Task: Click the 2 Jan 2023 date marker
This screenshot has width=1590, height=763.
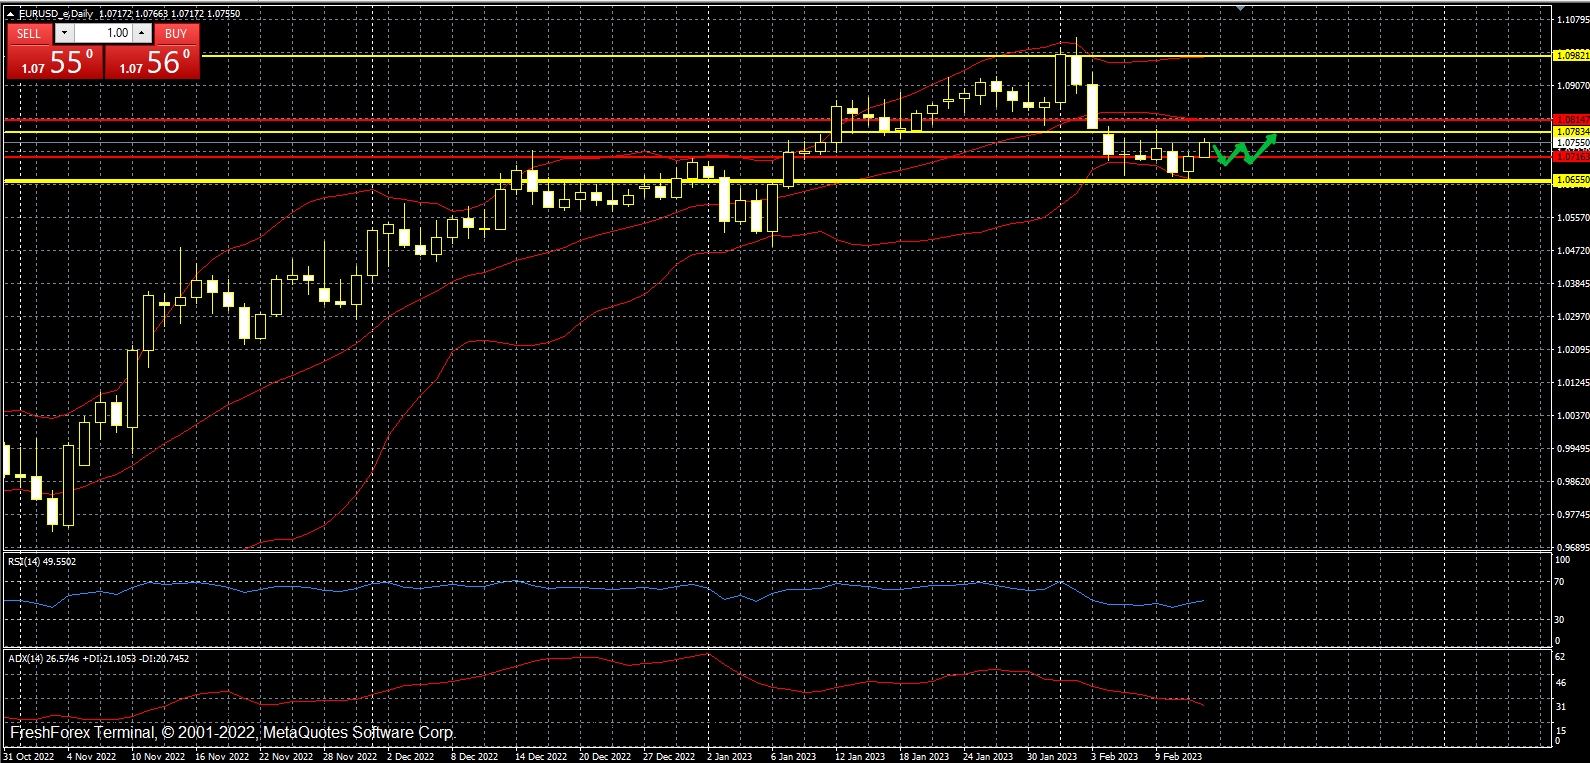Action: [730, 757]
